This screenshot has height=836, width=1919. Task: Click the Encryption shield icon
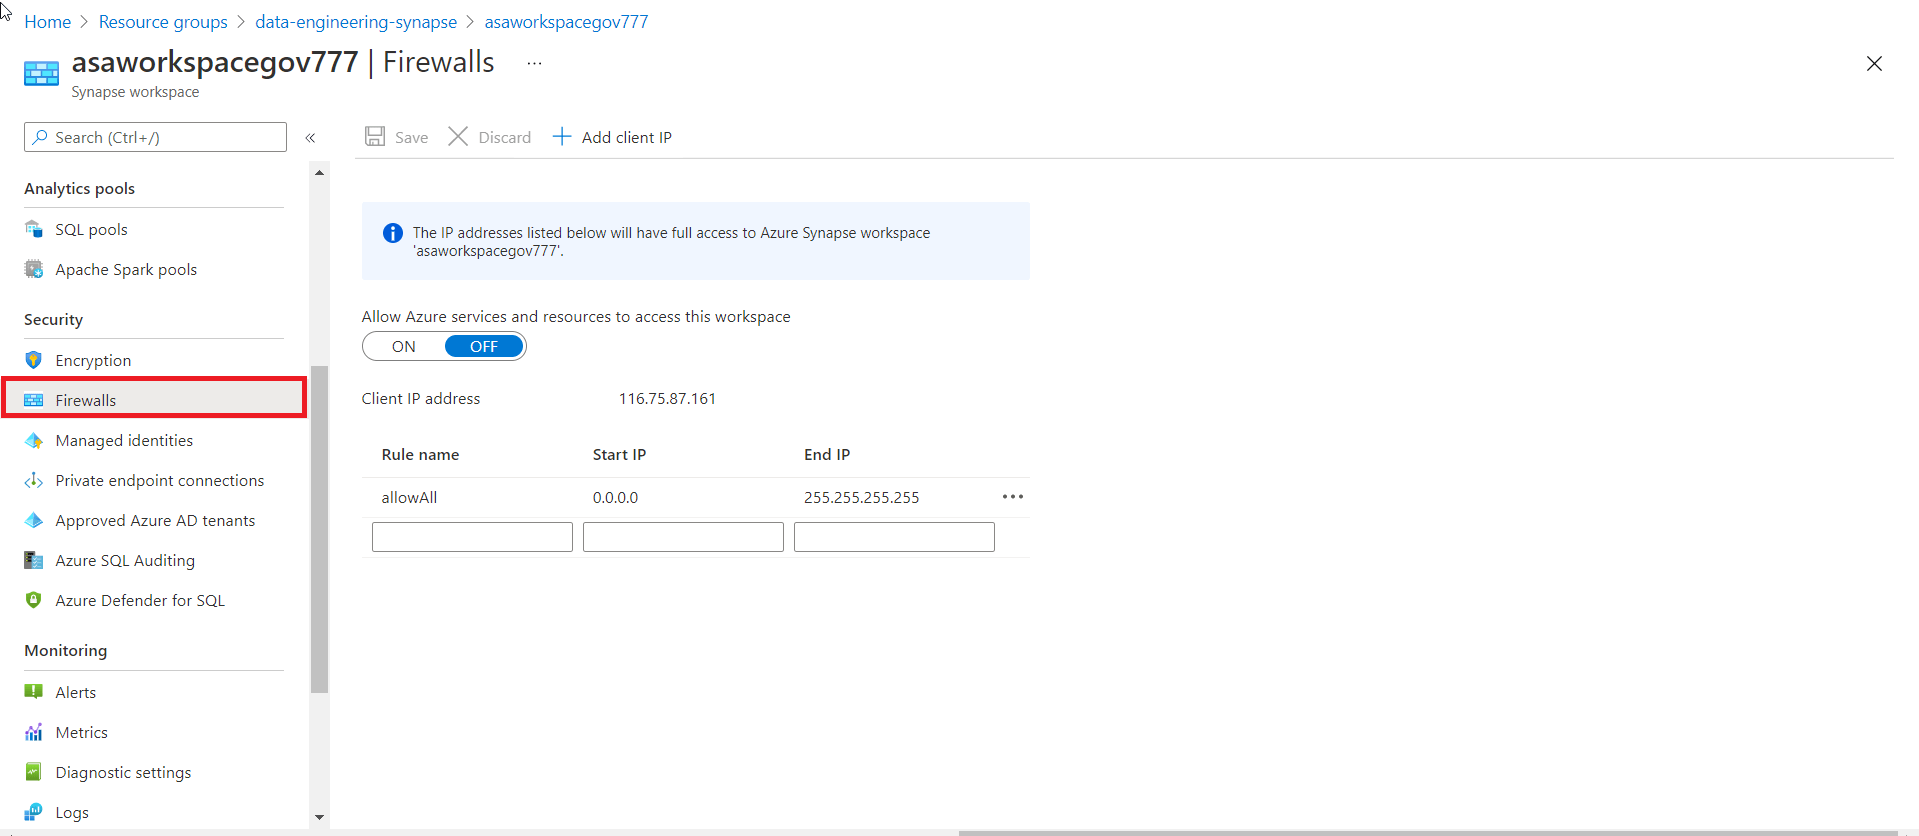click(x=34, y=360)
